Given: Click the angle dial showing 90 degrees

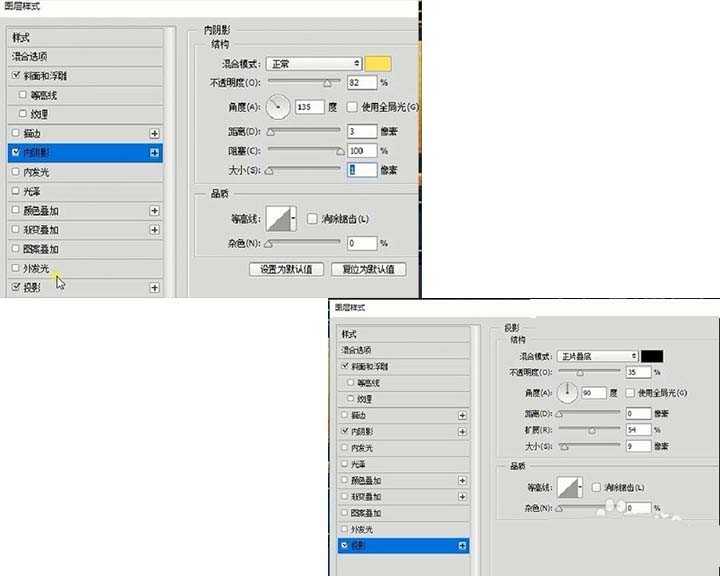Looking at the screenshot, I should click(567, 393).
